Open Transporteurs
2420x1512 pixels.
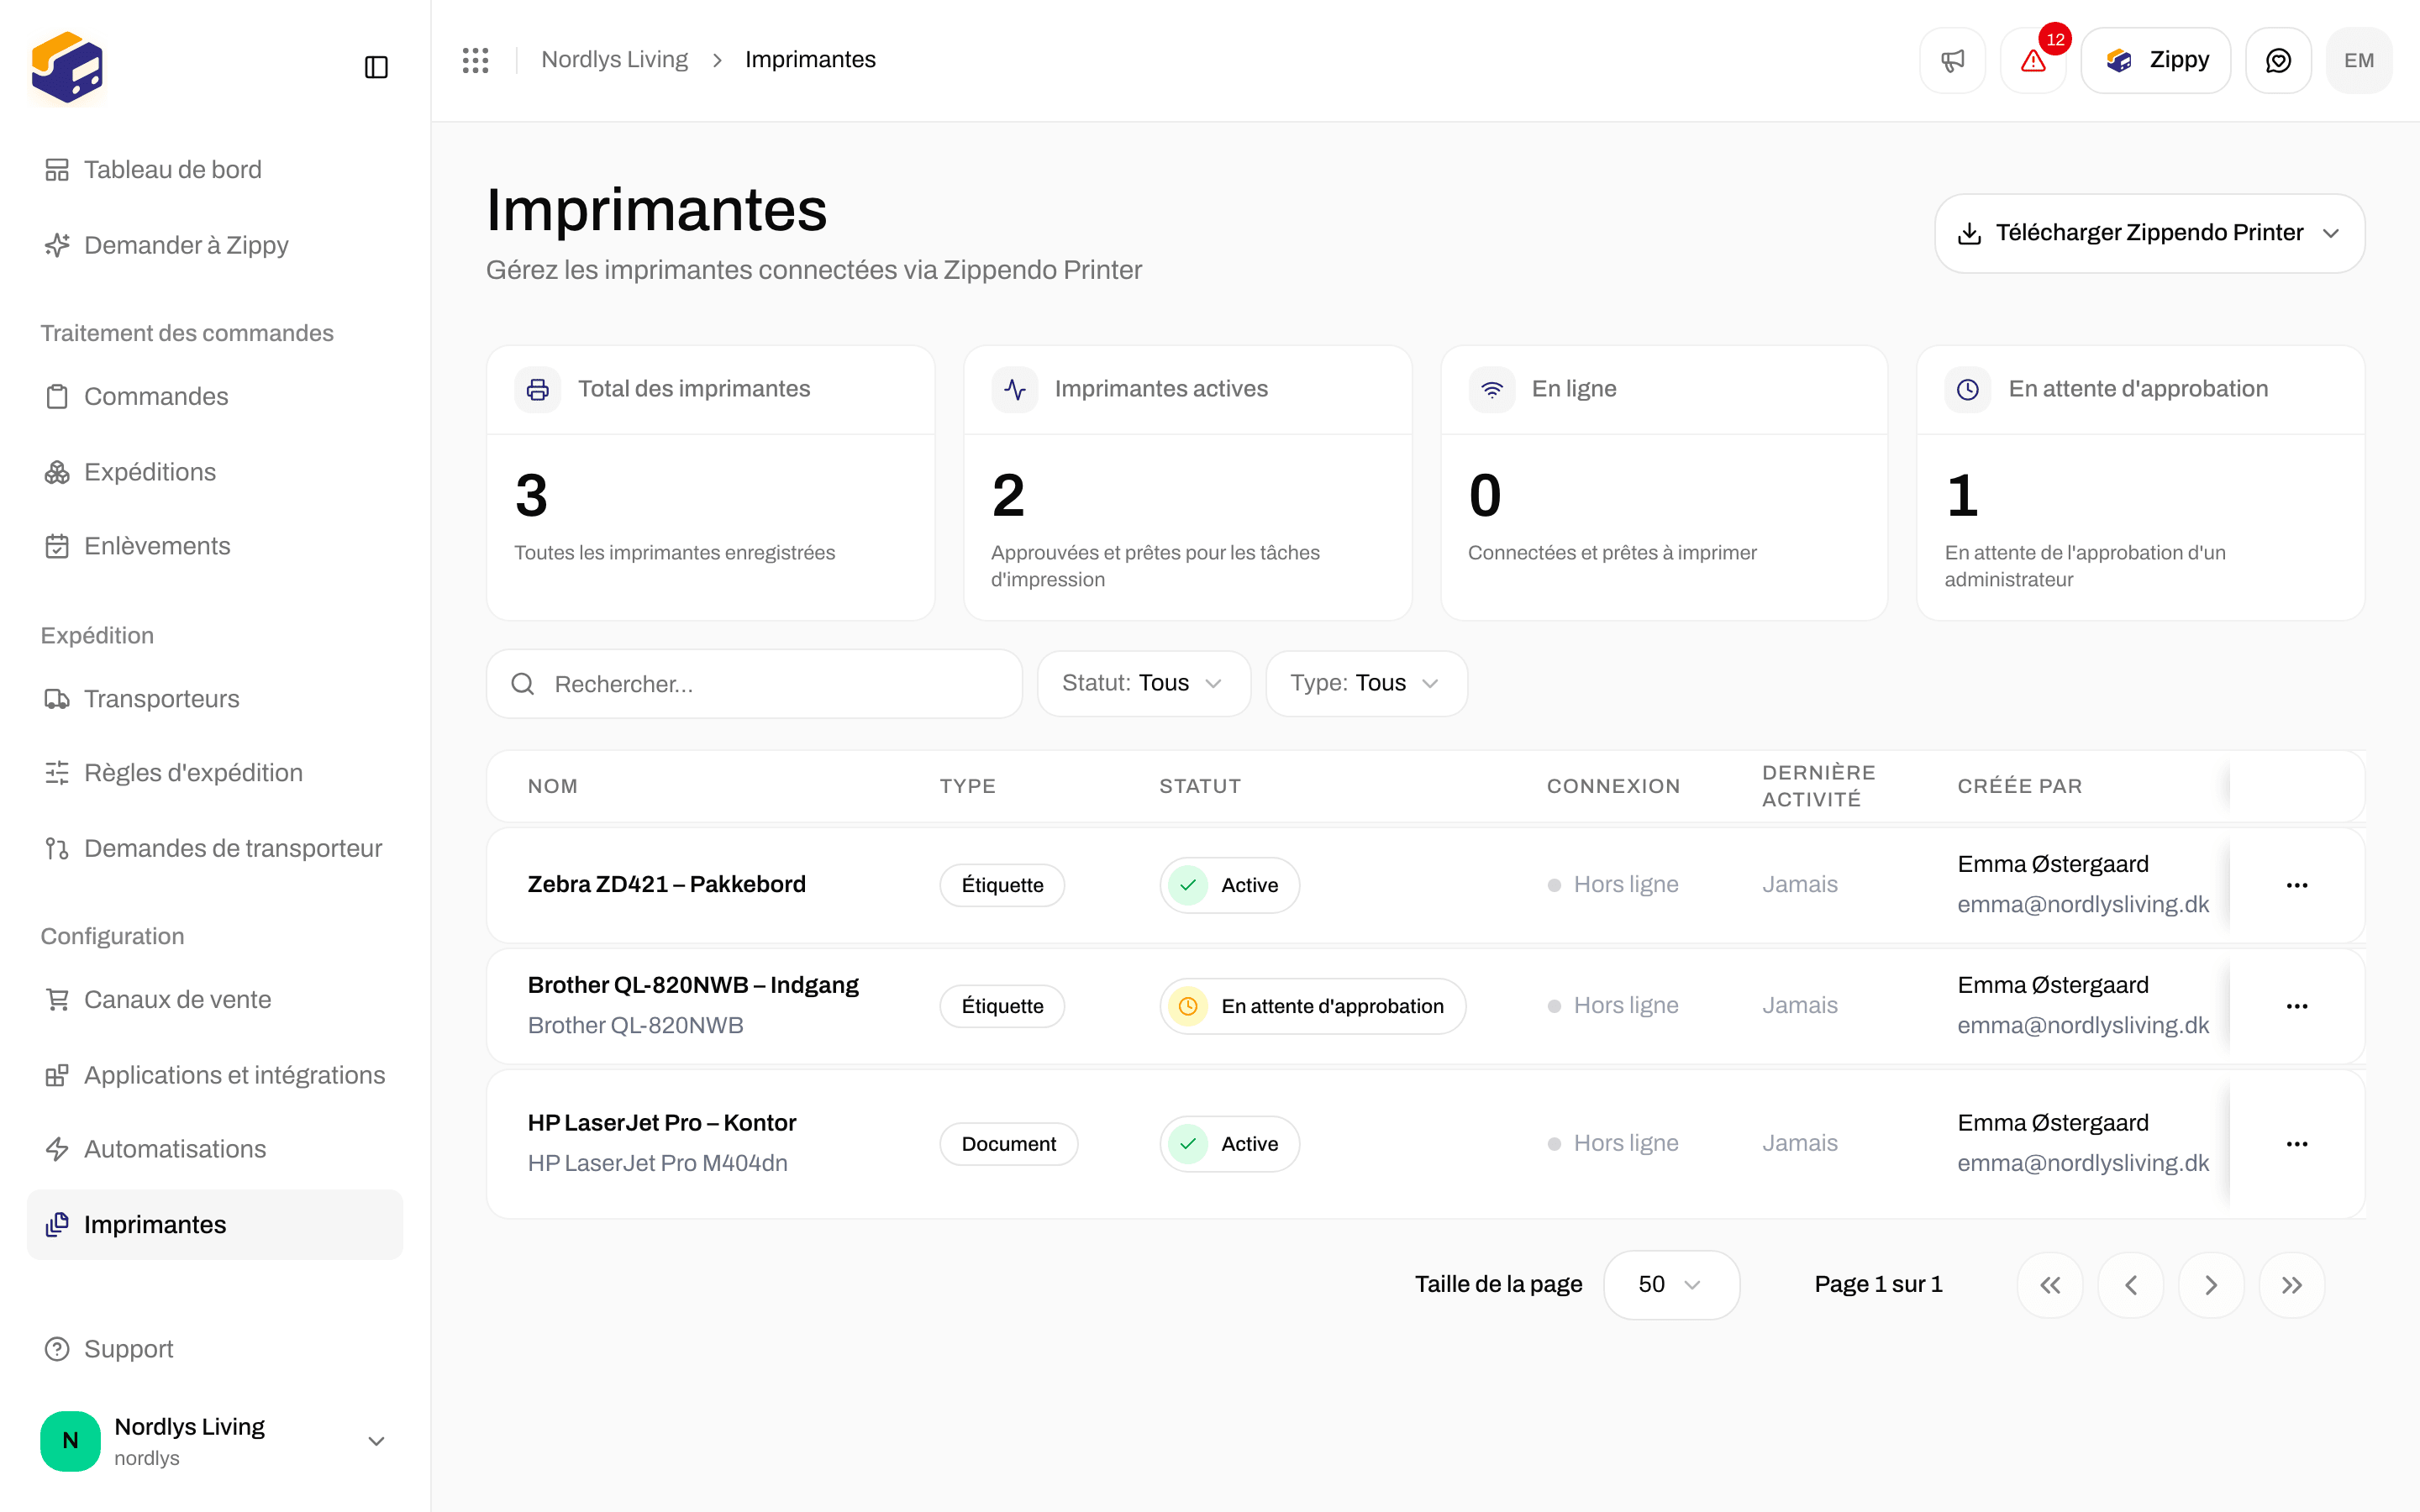(x=215, y=699)
